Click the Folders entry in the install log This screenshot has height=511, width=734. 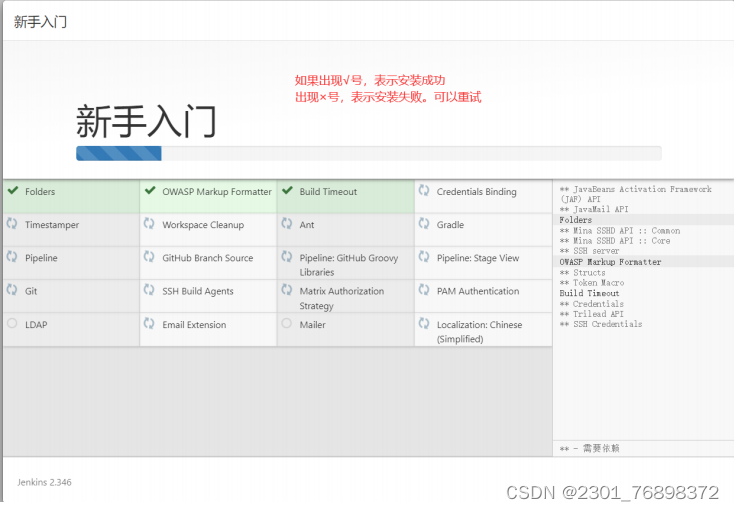575,220
